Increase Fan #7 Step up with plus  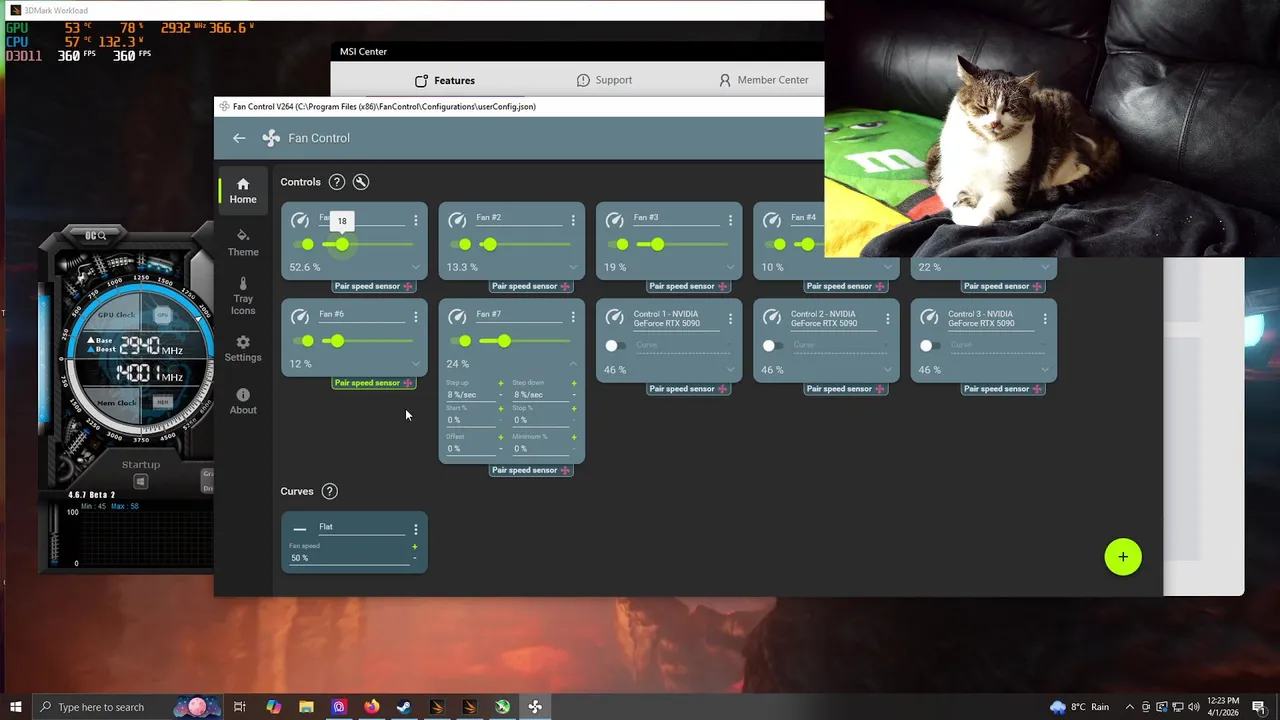[501, 383]
